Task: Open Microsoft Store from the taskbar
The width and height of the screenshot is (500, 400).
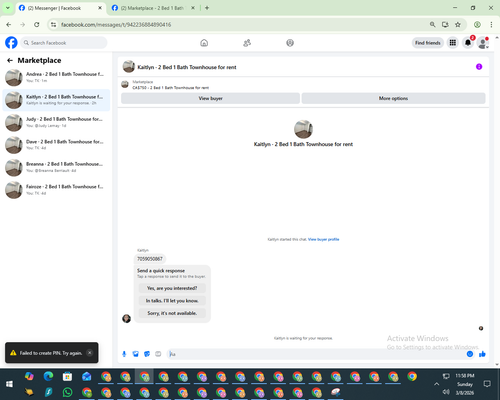Action: tap(67, 377)
